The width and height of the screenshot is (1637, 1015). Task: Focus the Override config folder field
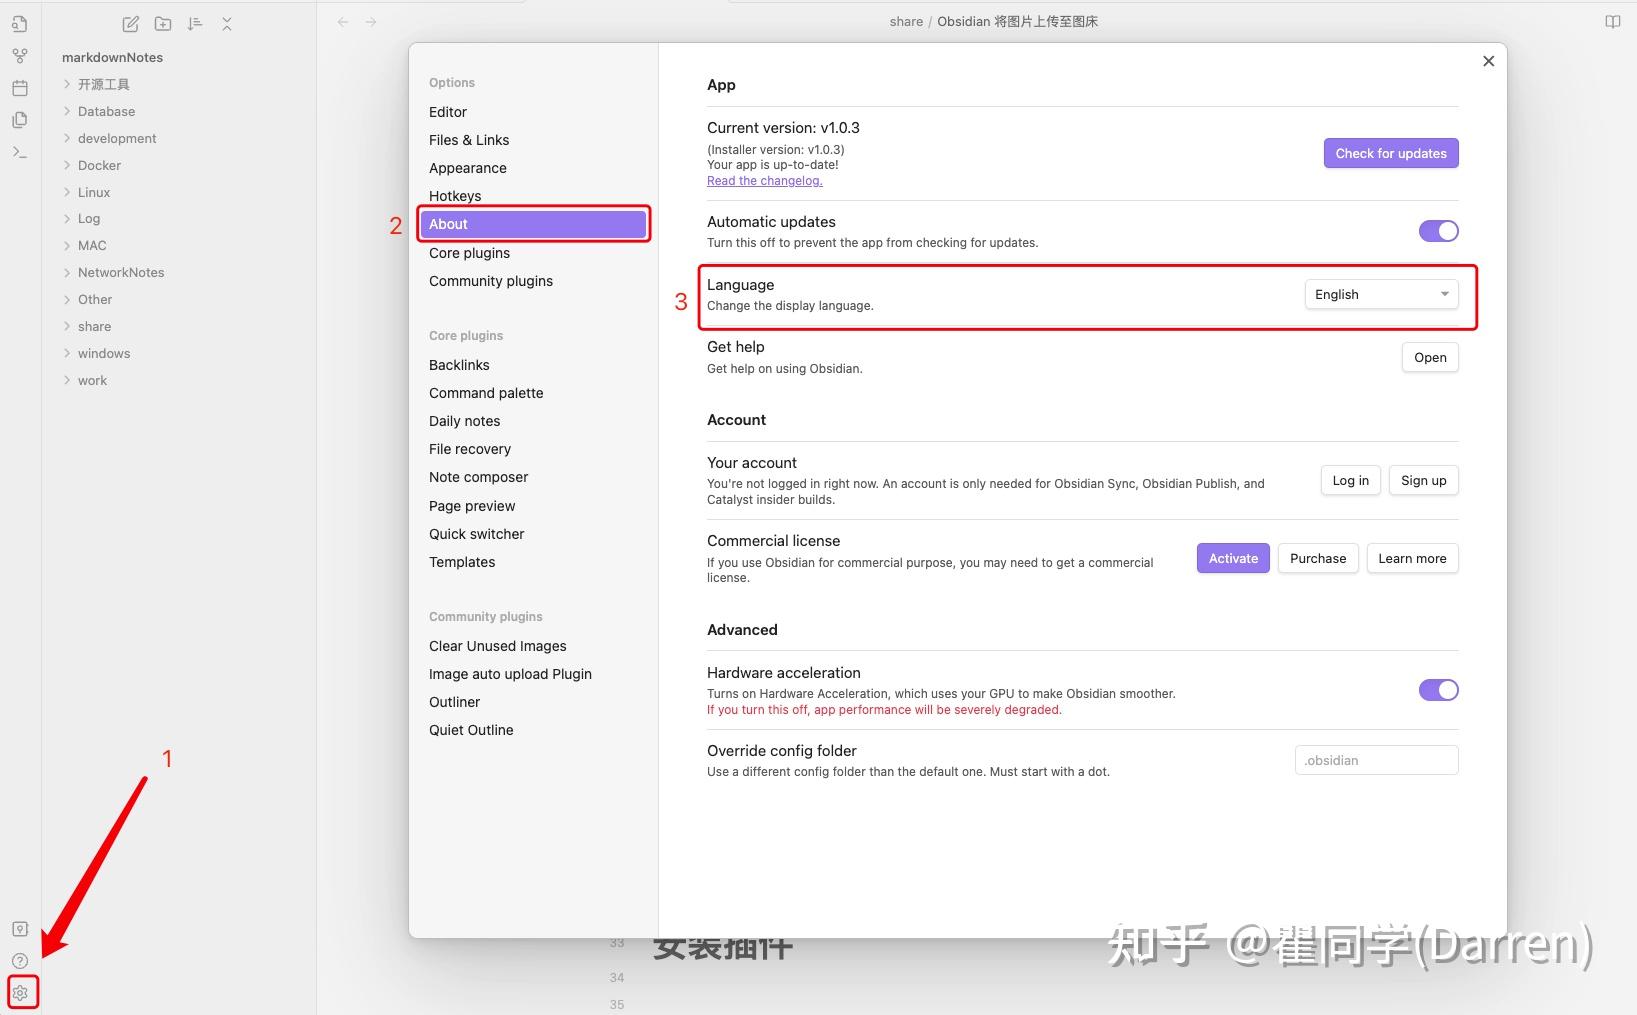[x=1376, y=760]
